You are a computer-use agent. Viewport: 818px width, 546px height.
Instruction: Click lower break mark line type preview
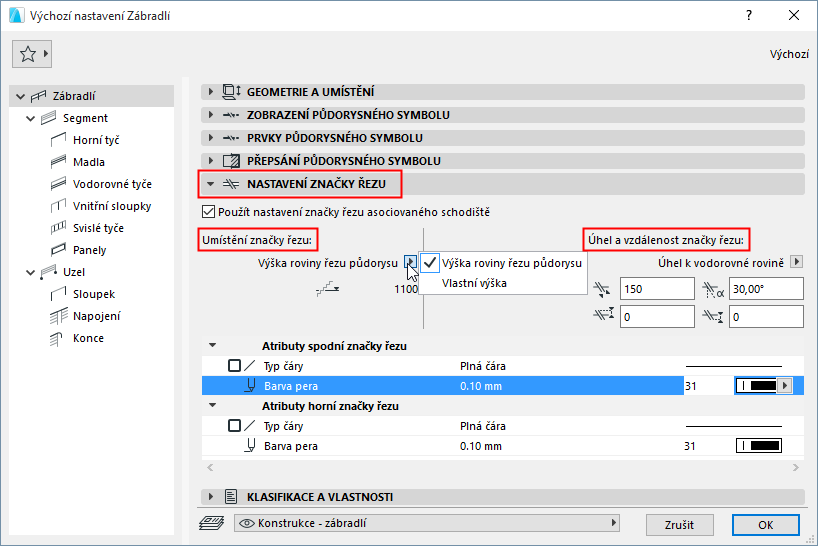(x=733, y=366)
